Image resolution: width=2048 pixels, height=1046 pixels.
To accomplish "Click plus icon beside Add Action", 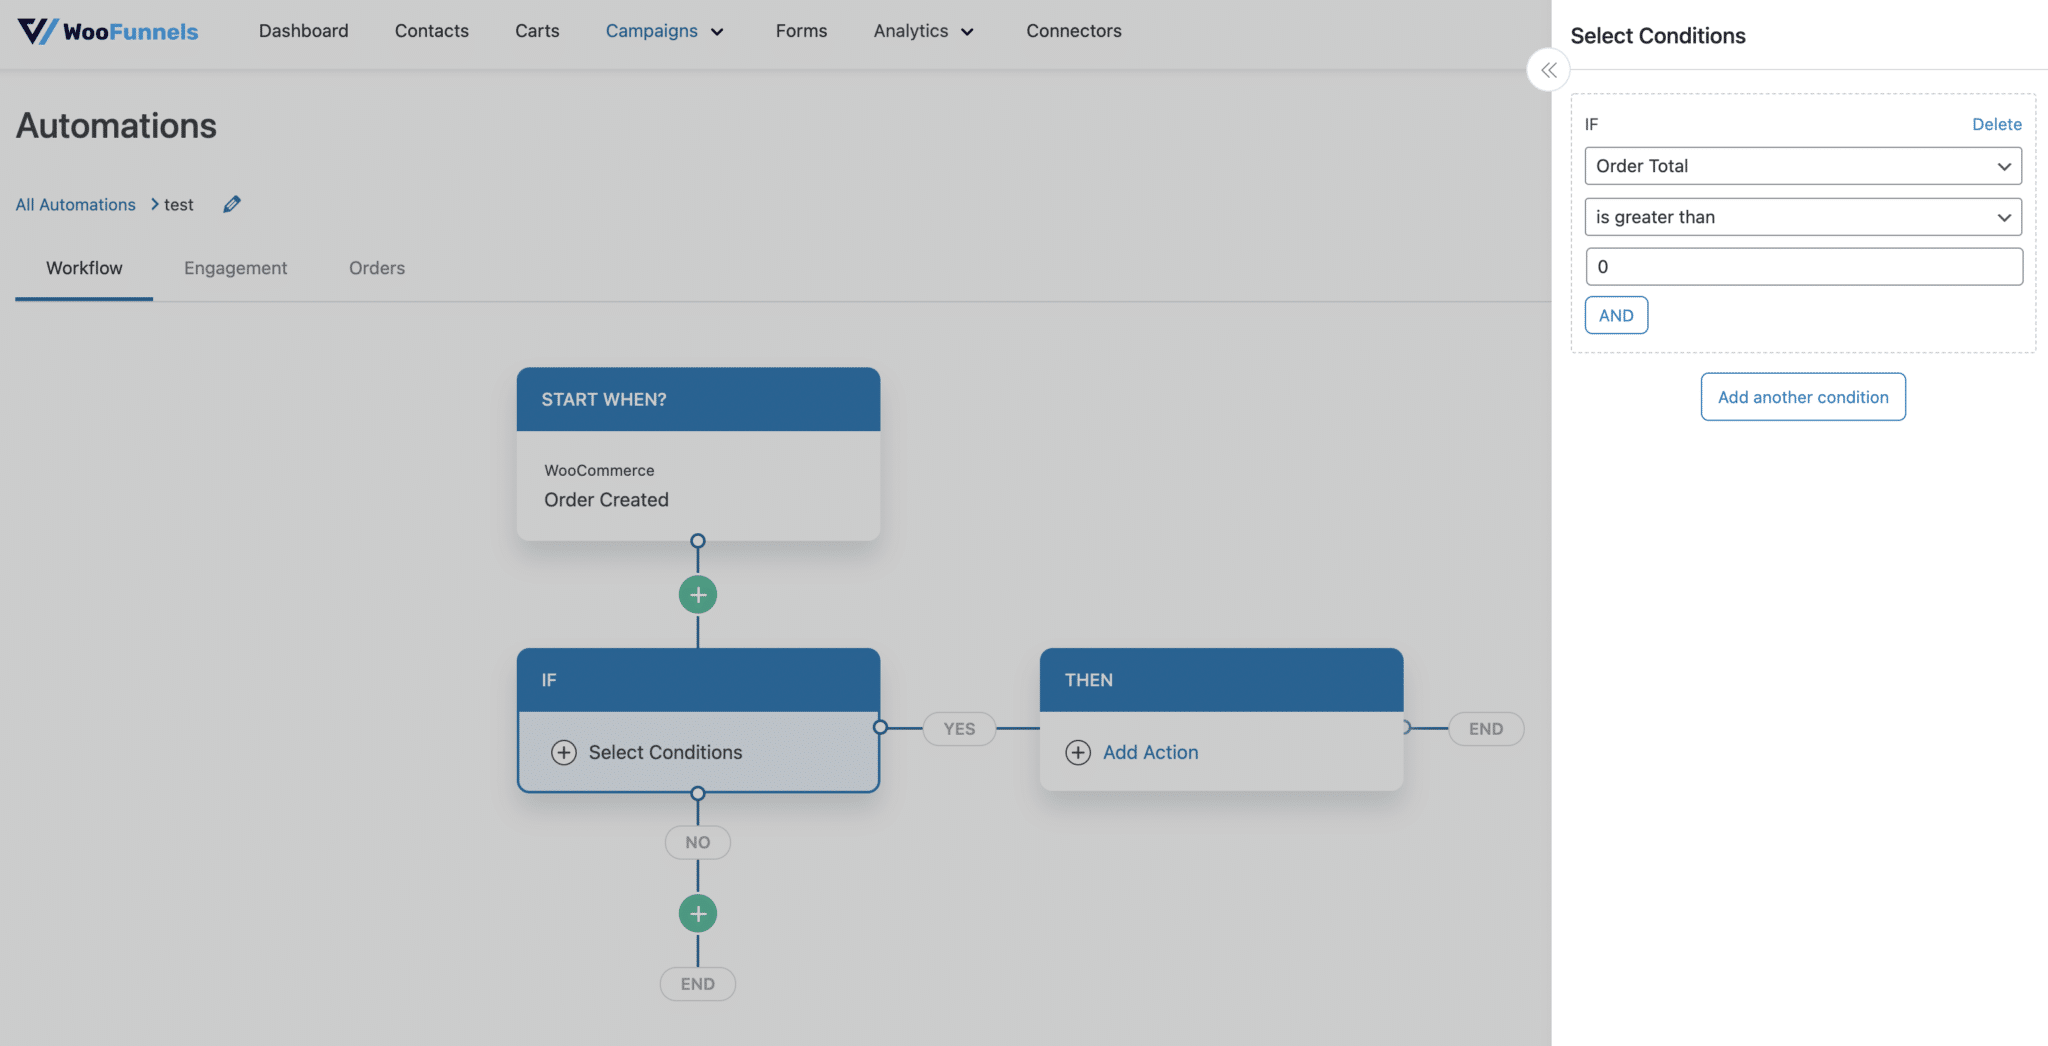I will pyautogui.click(x=1078, y=752).
